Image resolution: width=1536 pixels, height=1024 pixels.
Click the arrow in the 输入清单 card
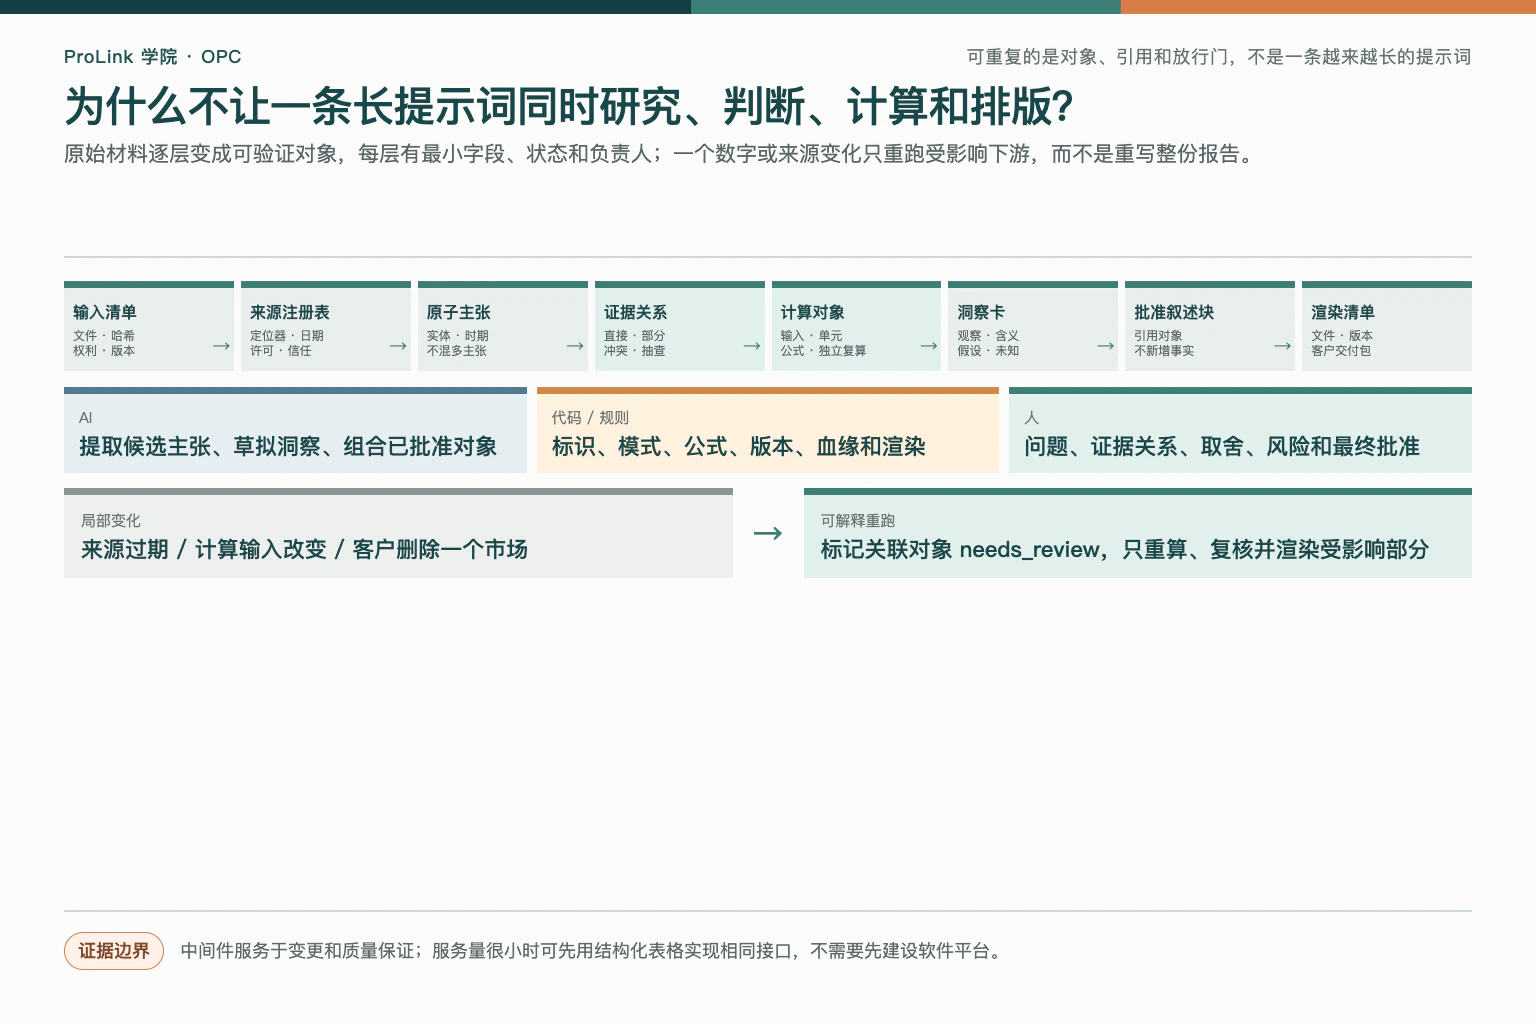coord(221,346)
